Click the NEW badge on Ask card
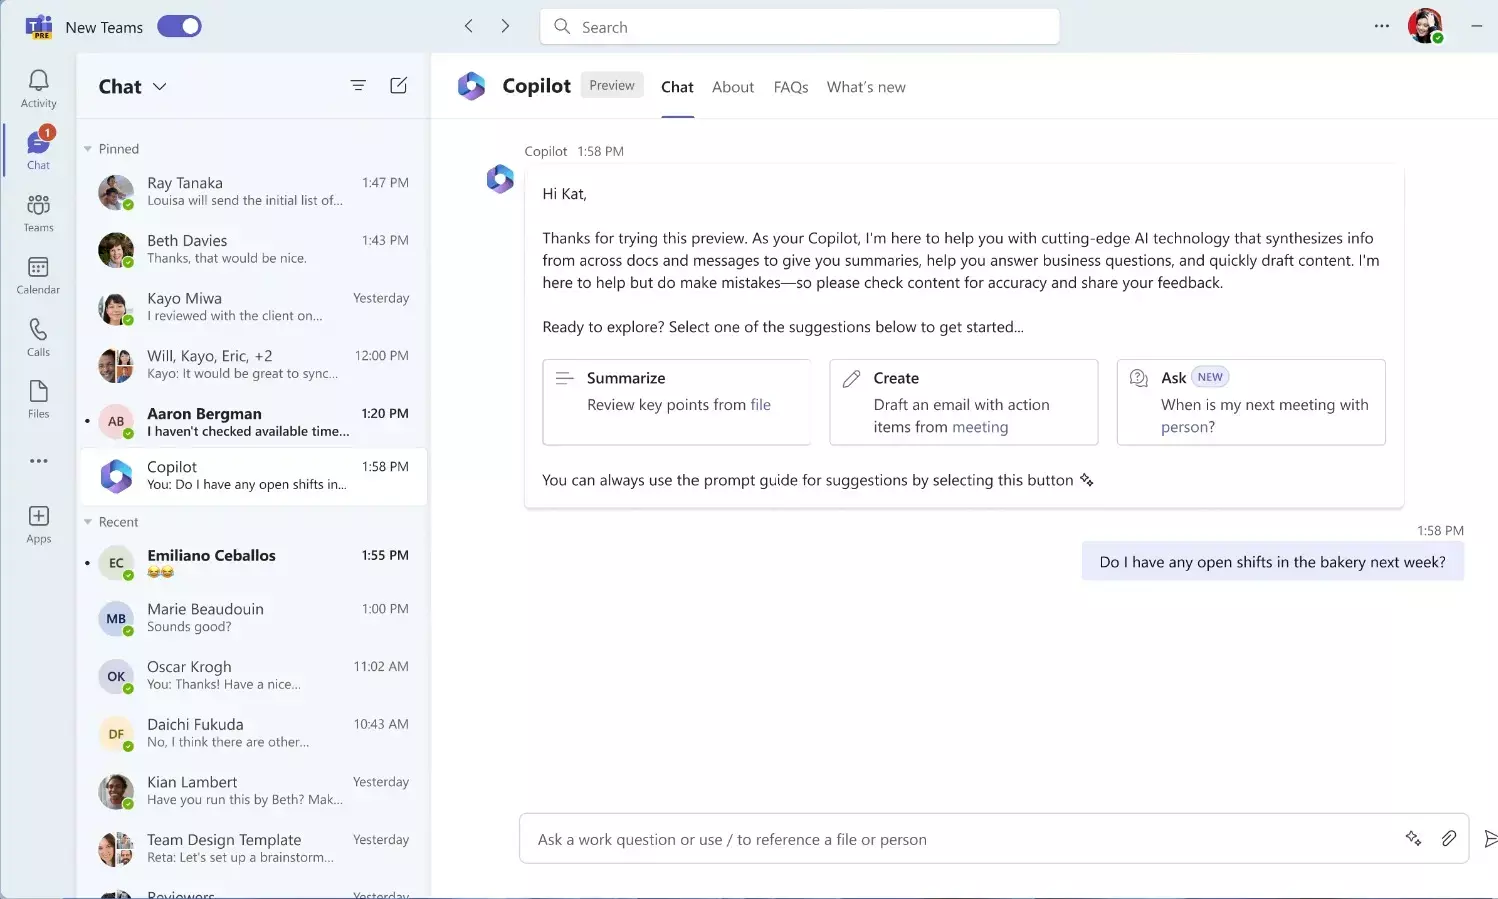This screenshot has width=1498, height=899. pyautogui.click(x=1210, y=377)
